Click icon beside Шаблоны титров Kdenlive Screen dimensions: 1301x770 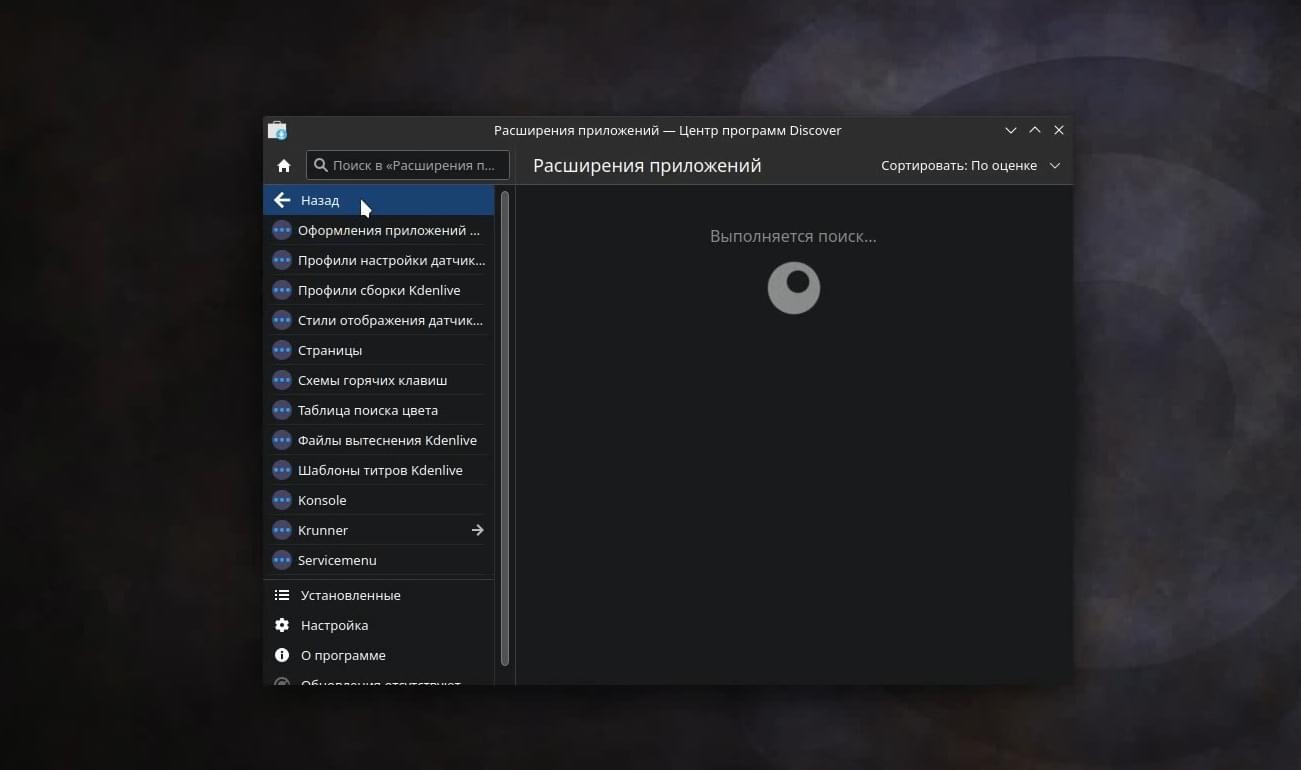(x=282, y=470)
